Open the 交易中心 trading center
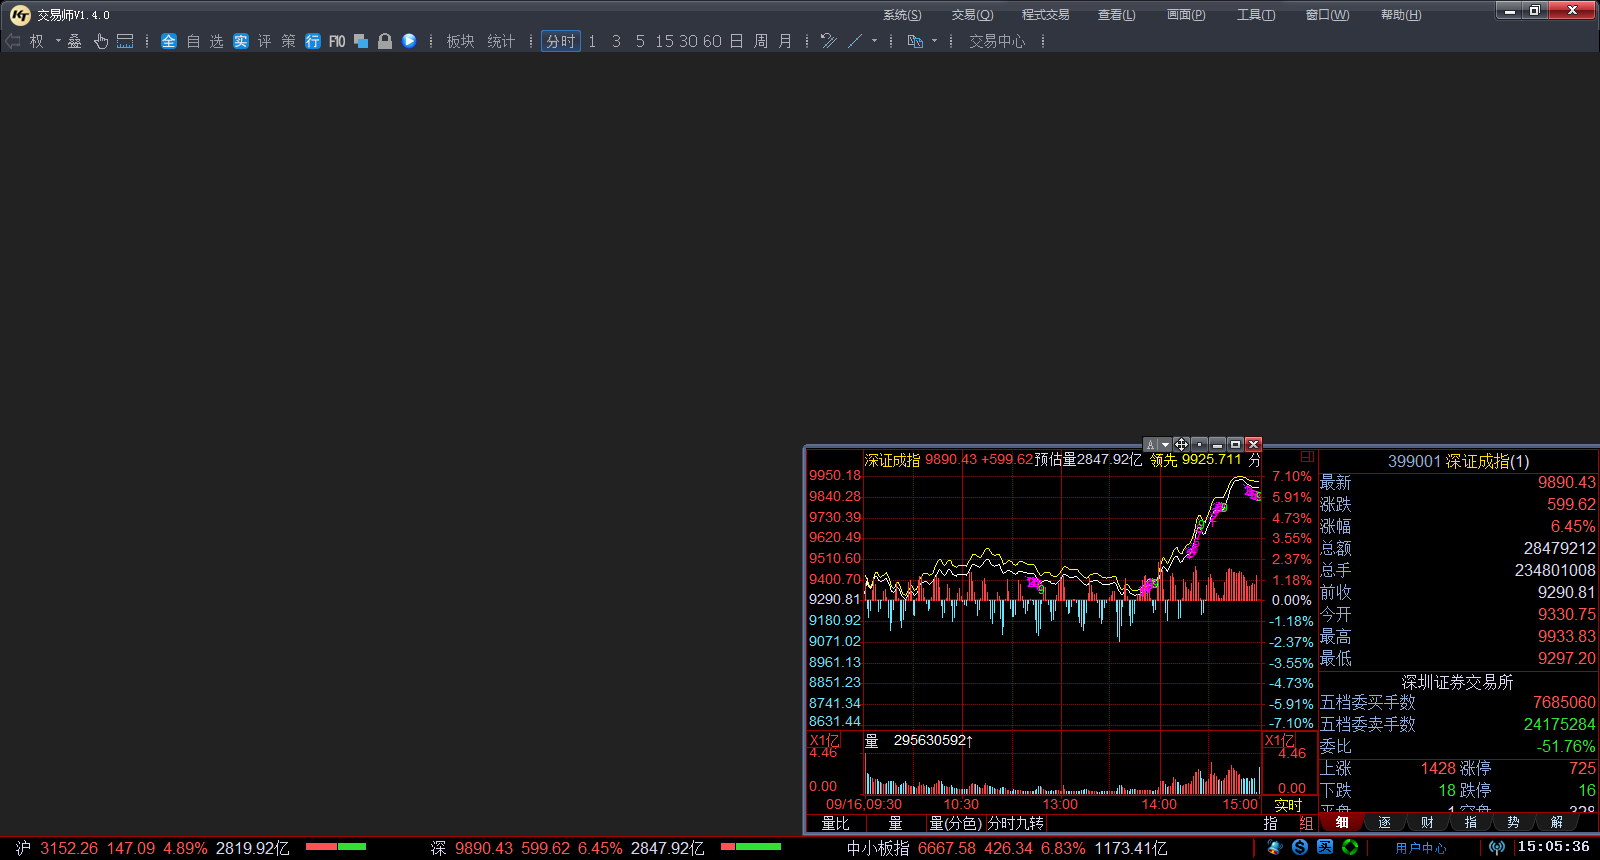This screenshot has width=1600, height=860. (x=996, y=41)
